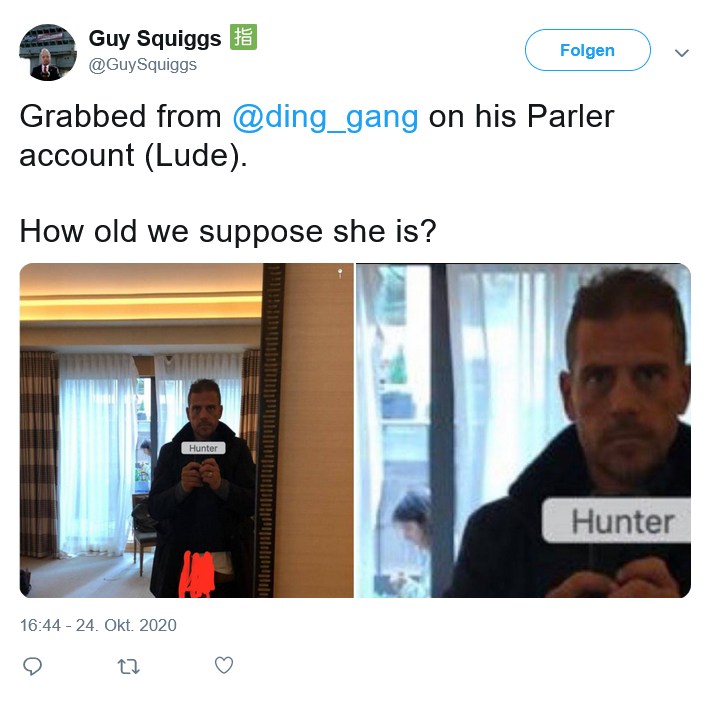Like the tweet with the heart icon

coord(224,665)
